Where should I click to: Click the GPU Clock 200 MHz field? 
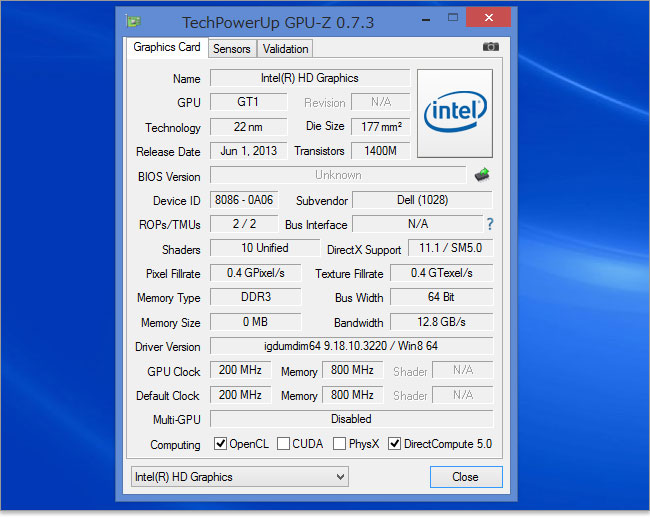tap(240, 370)
